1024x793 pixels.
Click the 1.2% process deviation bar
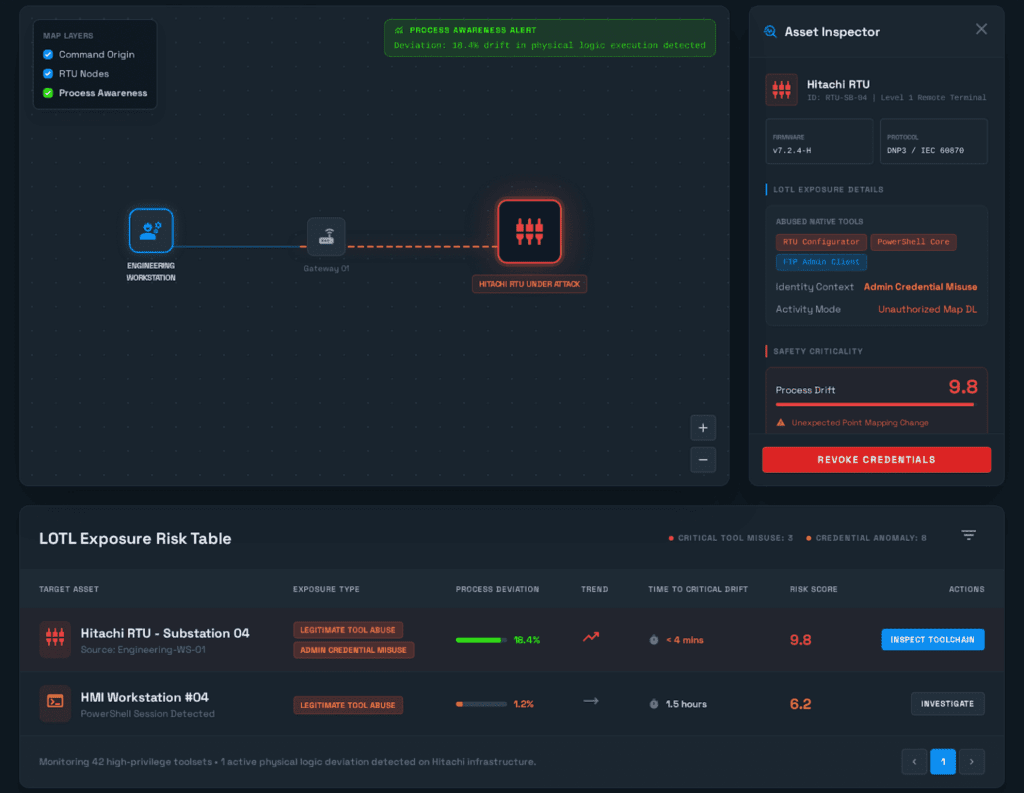tap(481, 704)
